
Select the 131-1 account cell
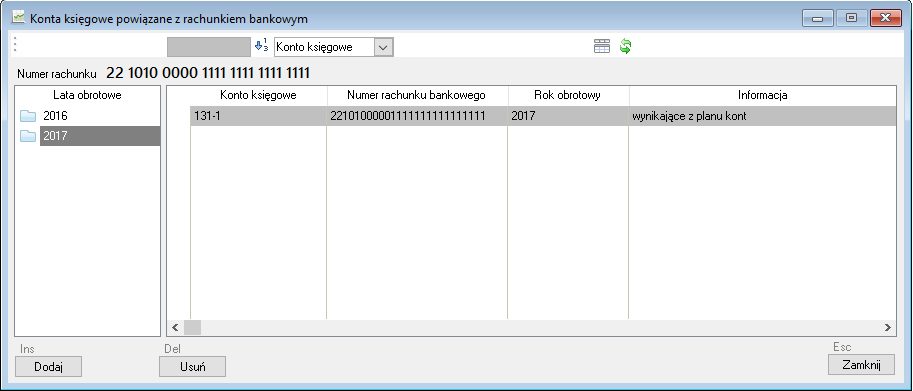(x=259, y=116)
